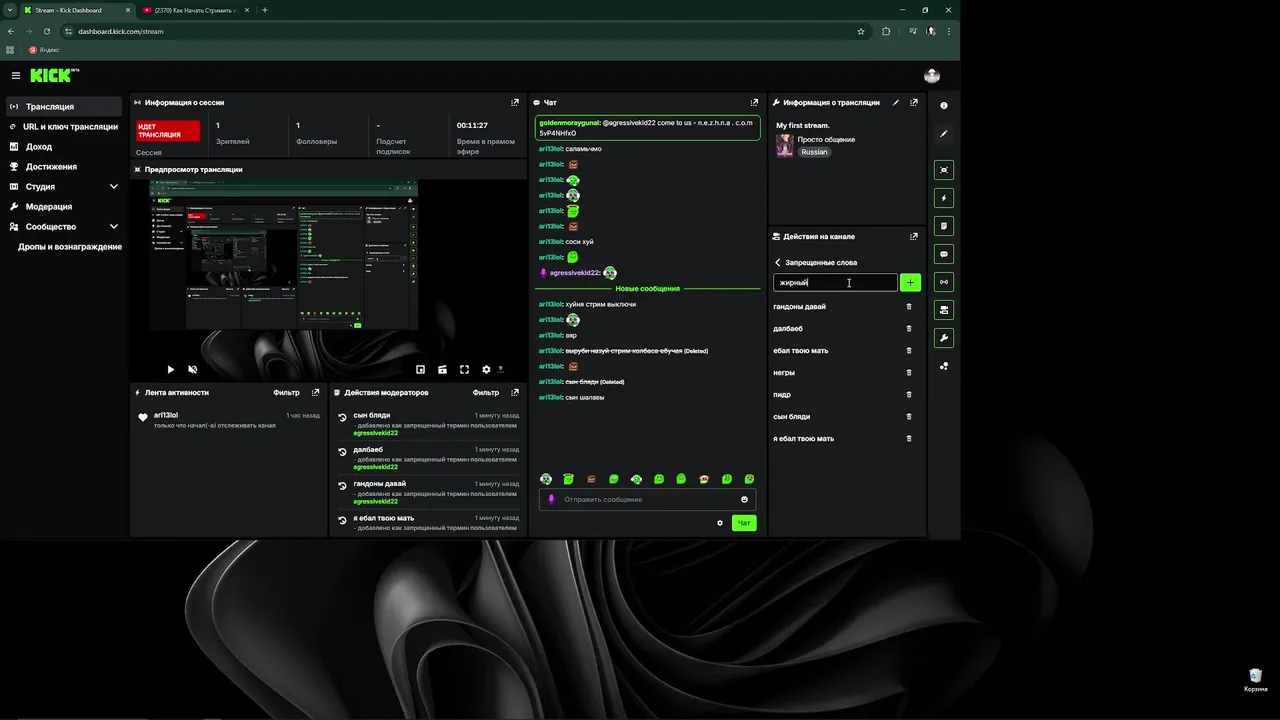This screenshot has width=1280, height=720.
Task: Open the Корзина desktop icon
Action: click(1255, 680)
